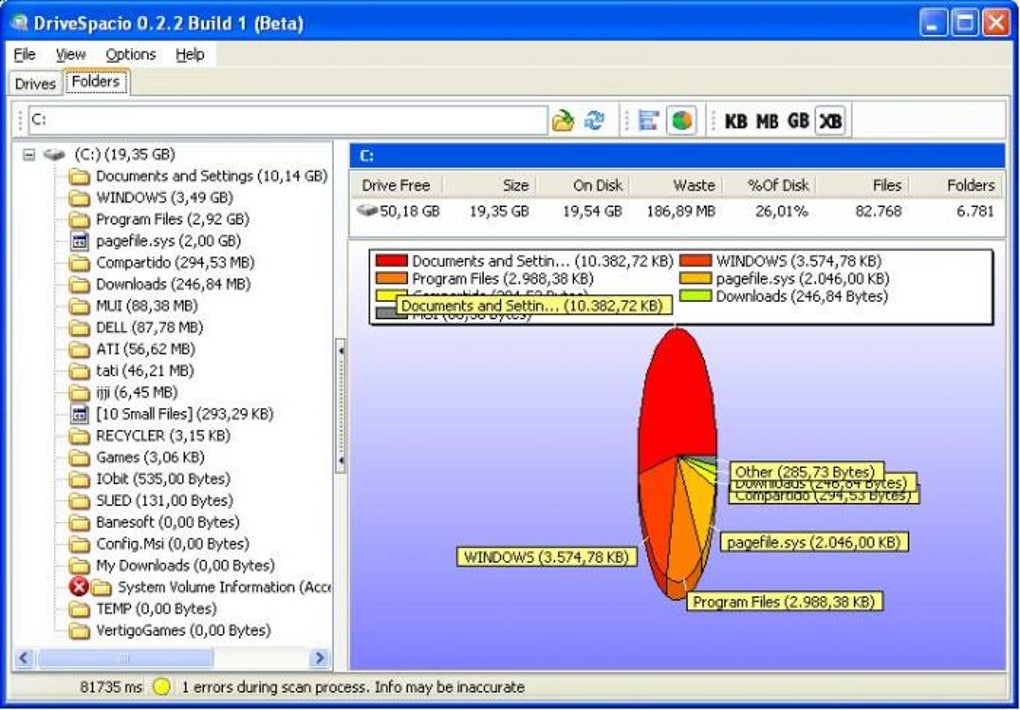Click the tree scrollbar left arrow

click(x=24, y=658)
